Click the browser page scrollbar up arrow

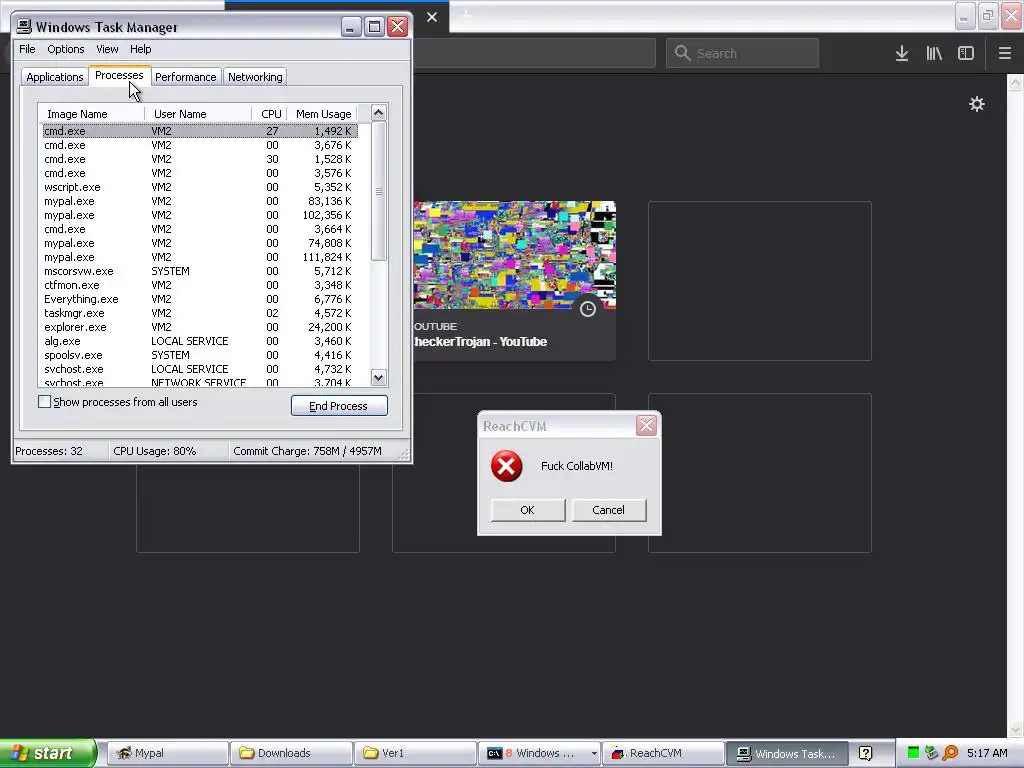[1016, 82]
